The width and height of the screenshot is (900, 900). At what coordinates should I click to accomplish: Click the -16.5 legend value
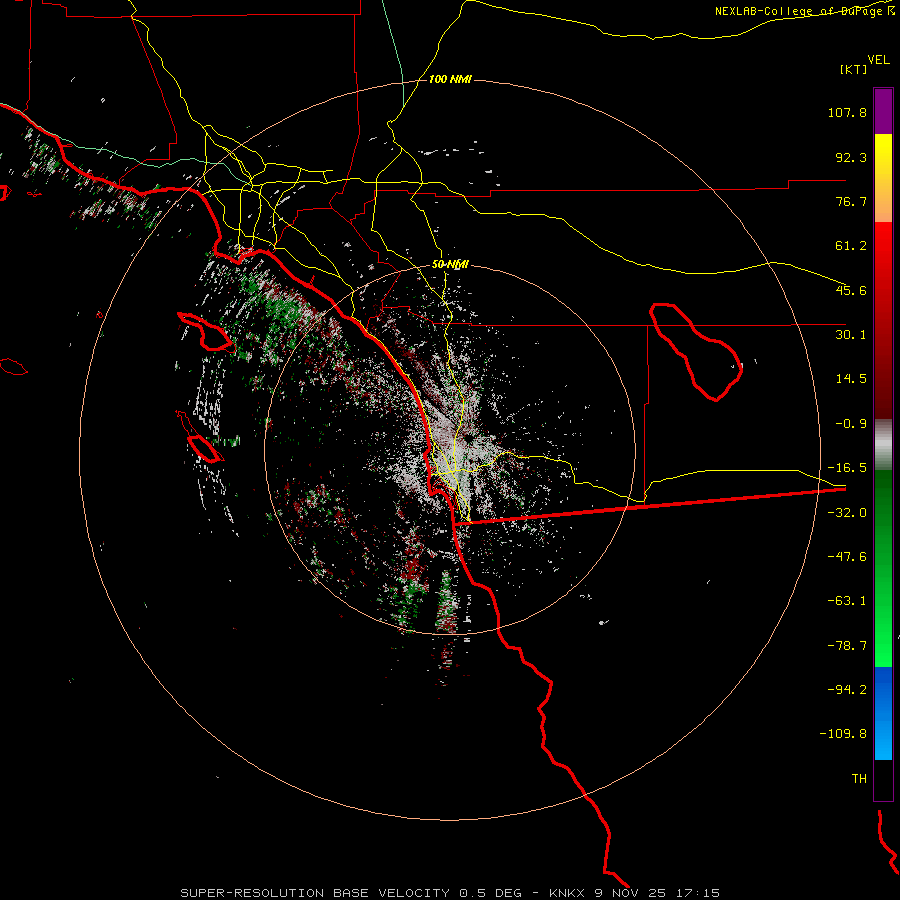point(847,468)
